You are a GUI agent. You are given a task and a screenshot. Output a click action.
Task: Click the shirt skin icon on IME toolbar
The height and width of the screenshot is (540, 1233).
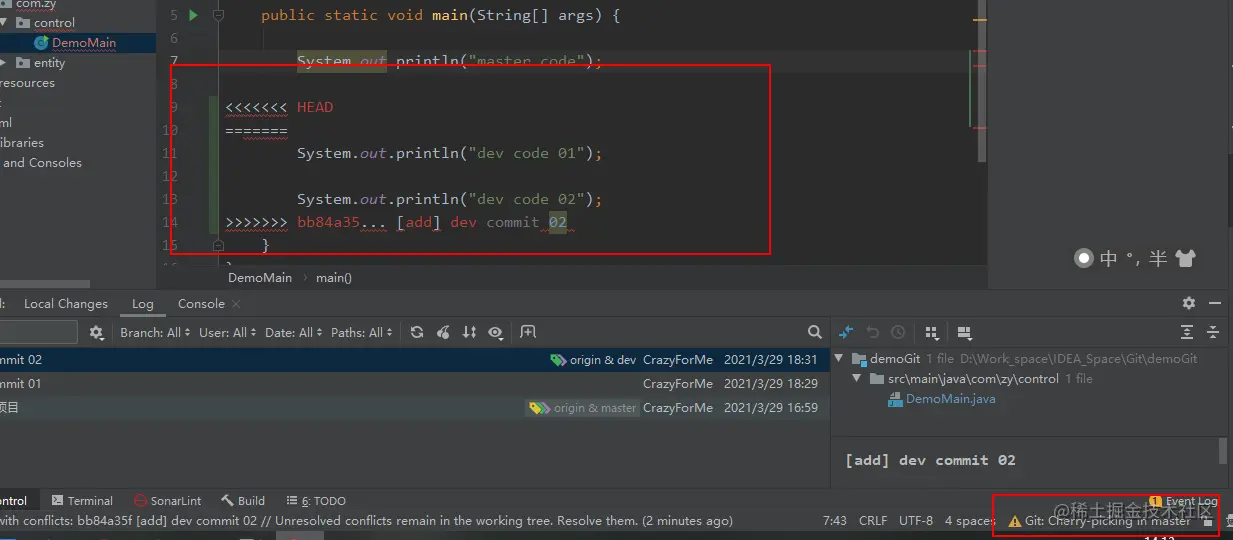tap(1185, 258)
